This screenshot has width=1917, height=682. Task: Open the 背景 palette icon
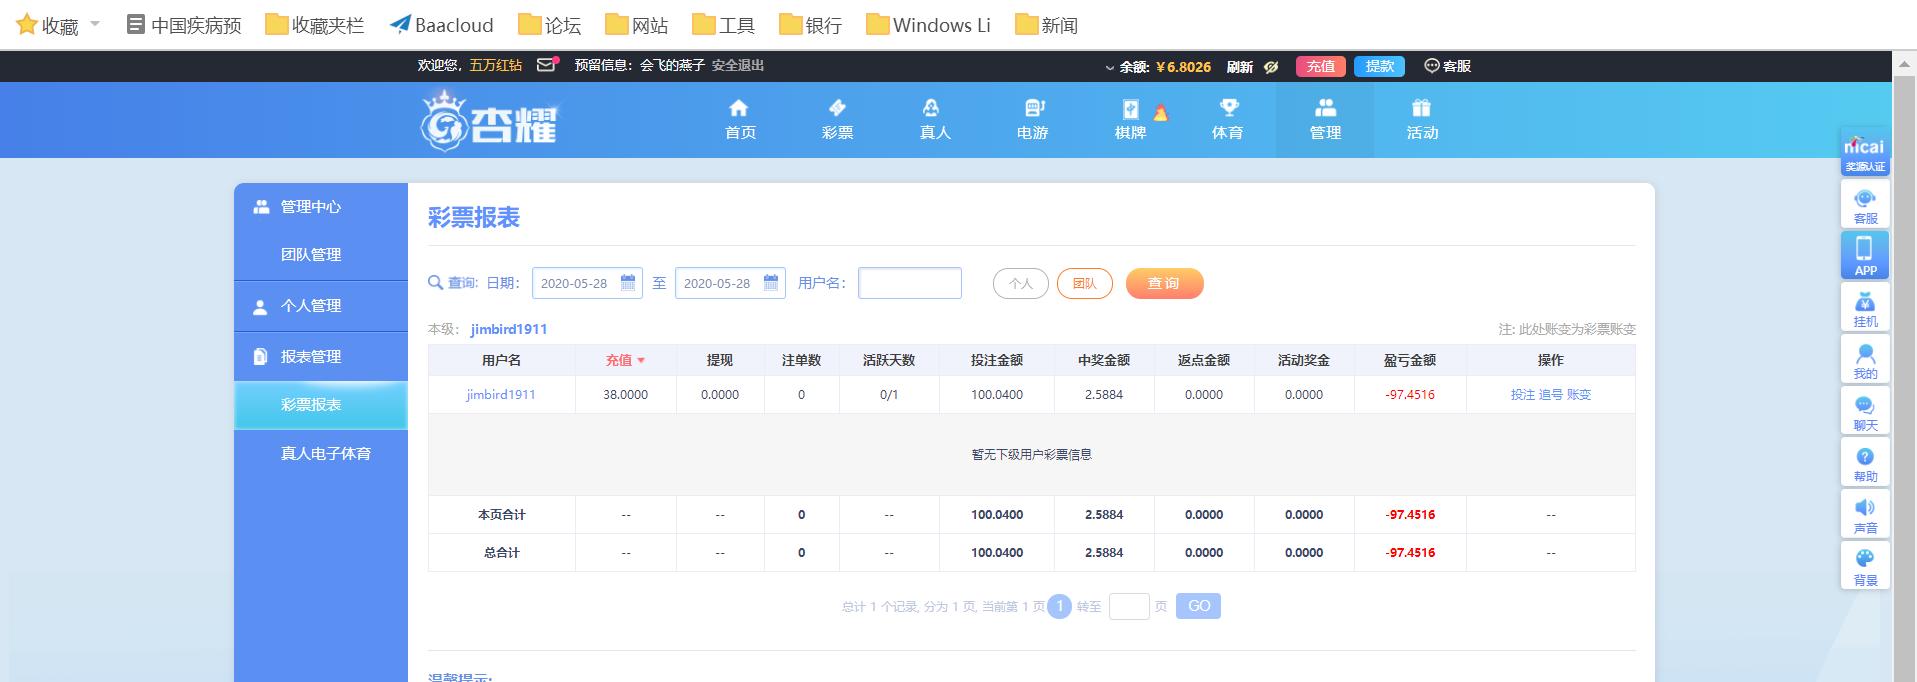1865,566
